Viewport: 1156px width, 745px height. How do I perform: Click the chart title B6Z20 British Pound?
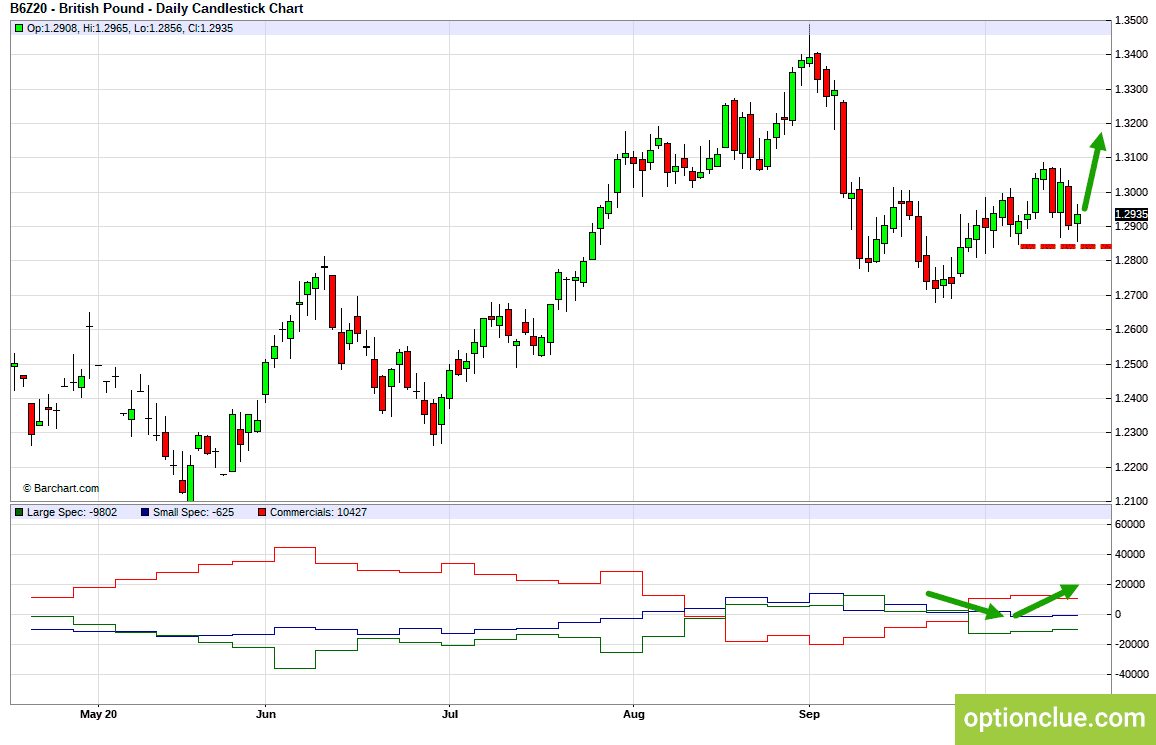pos(157,9)
